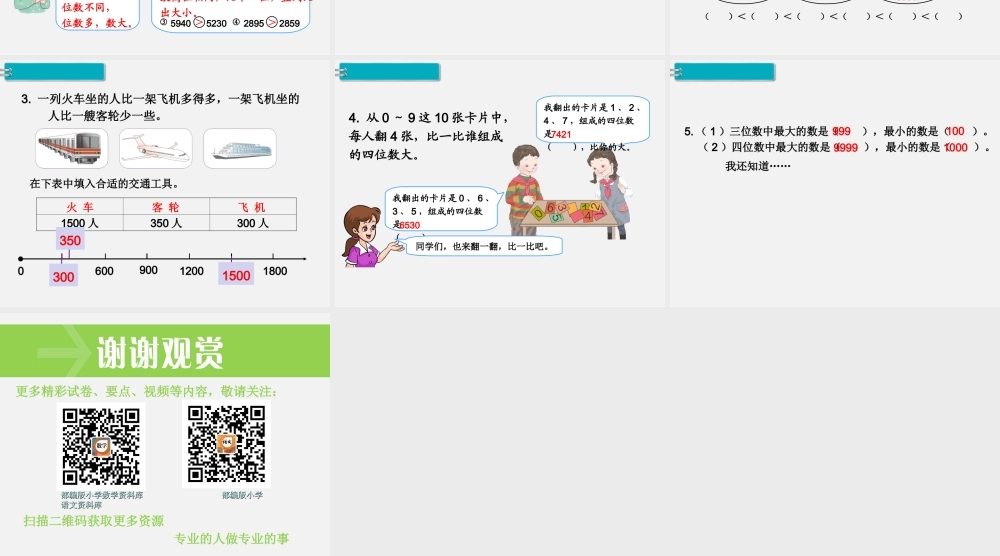Click the 火车 table header cell
The height and width of the screenshot is (556, 1000).
[x=80, y=206]
